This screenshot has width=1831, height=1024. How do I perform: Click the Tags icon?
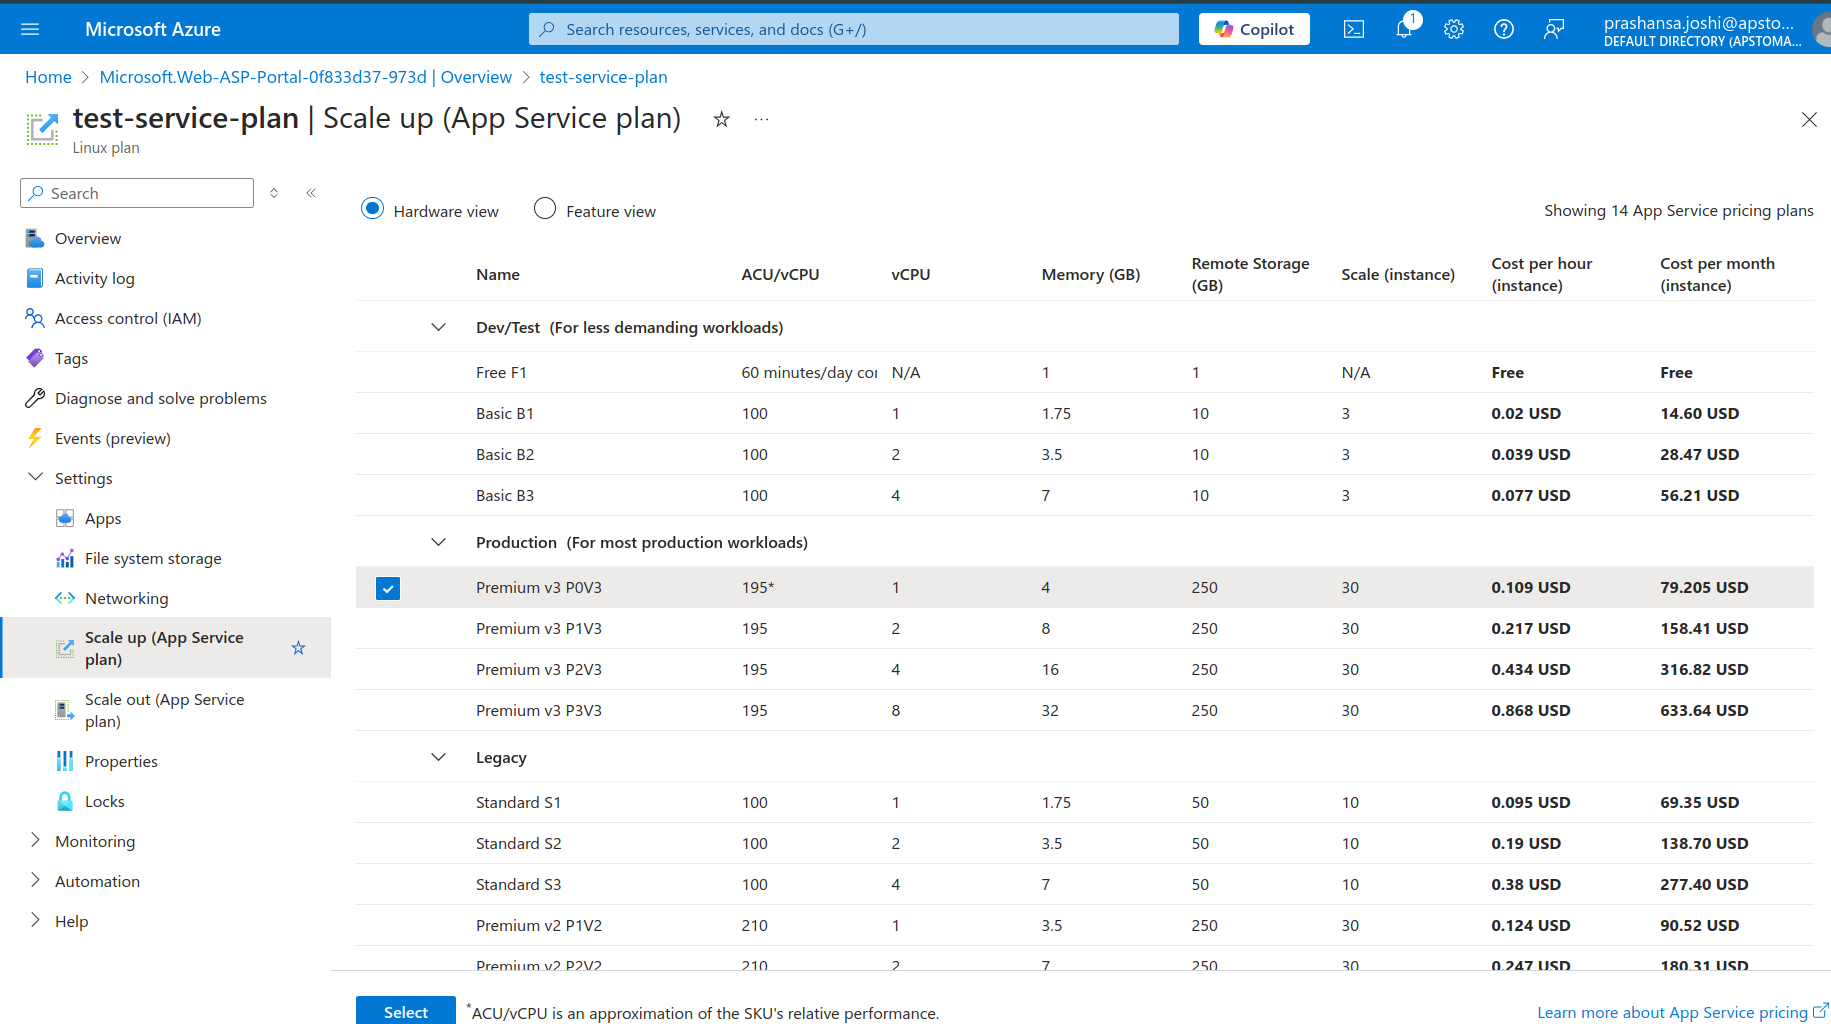tap(35, 358)
